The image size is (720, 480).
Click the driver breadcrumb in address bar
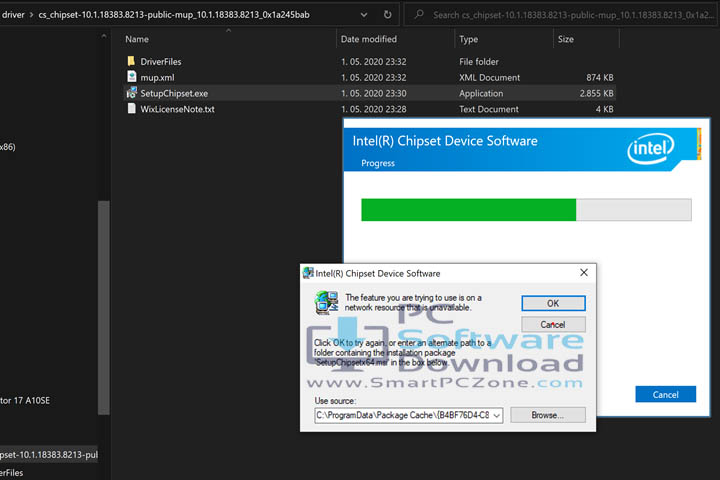point(13,15)
